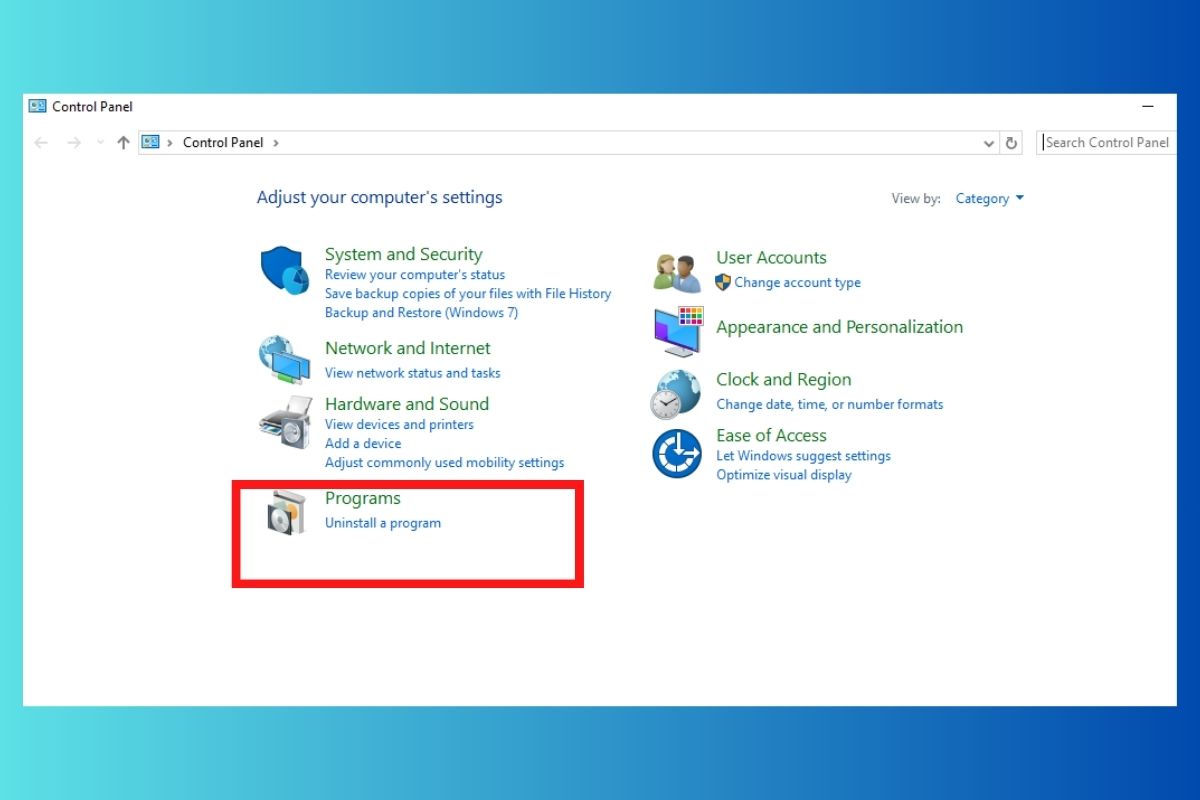Click the Ease of Access icon

pos(677,454)
